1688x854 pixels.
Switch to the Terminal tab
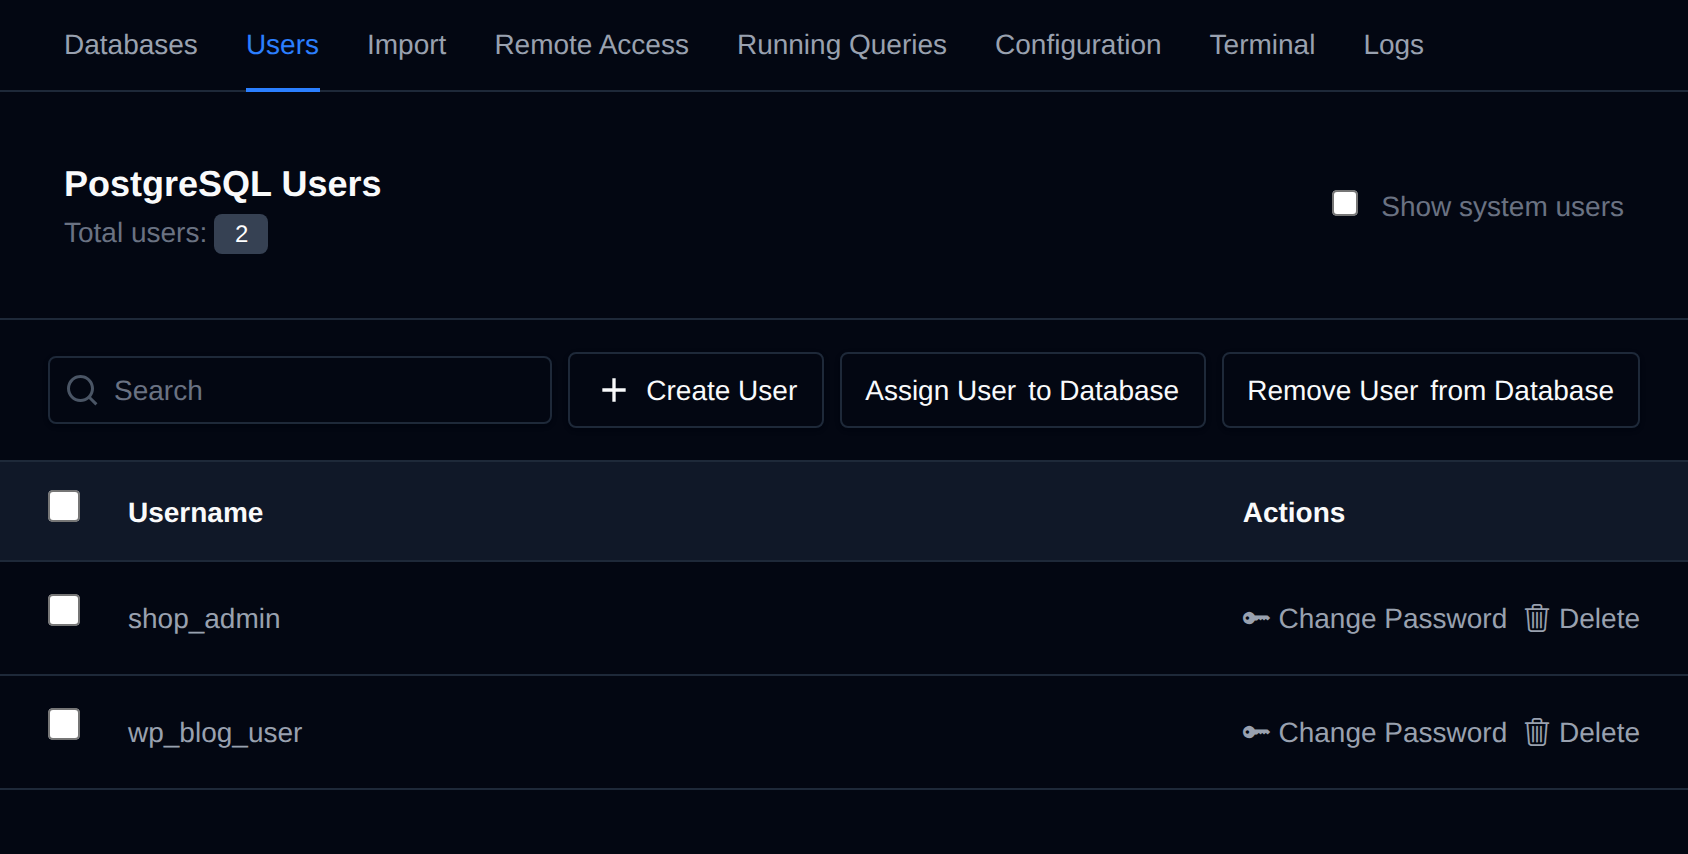tap(1262, 45)
